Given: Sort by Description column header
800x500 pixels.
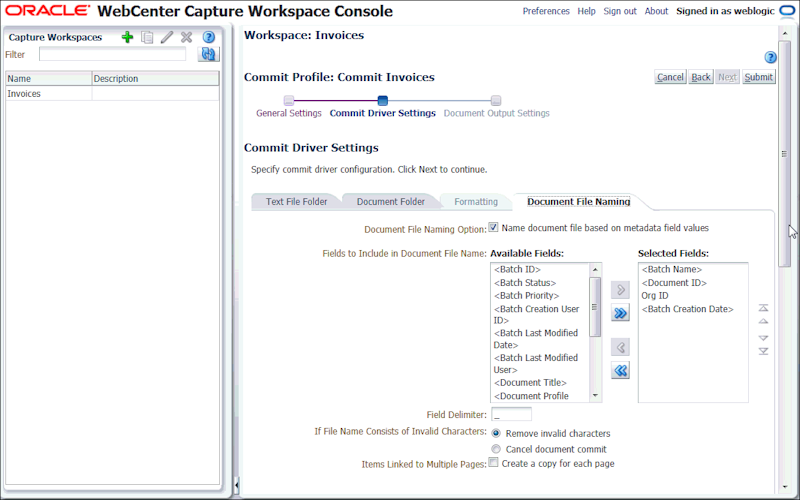Looking at the screenshot, I should click(156, 79).
